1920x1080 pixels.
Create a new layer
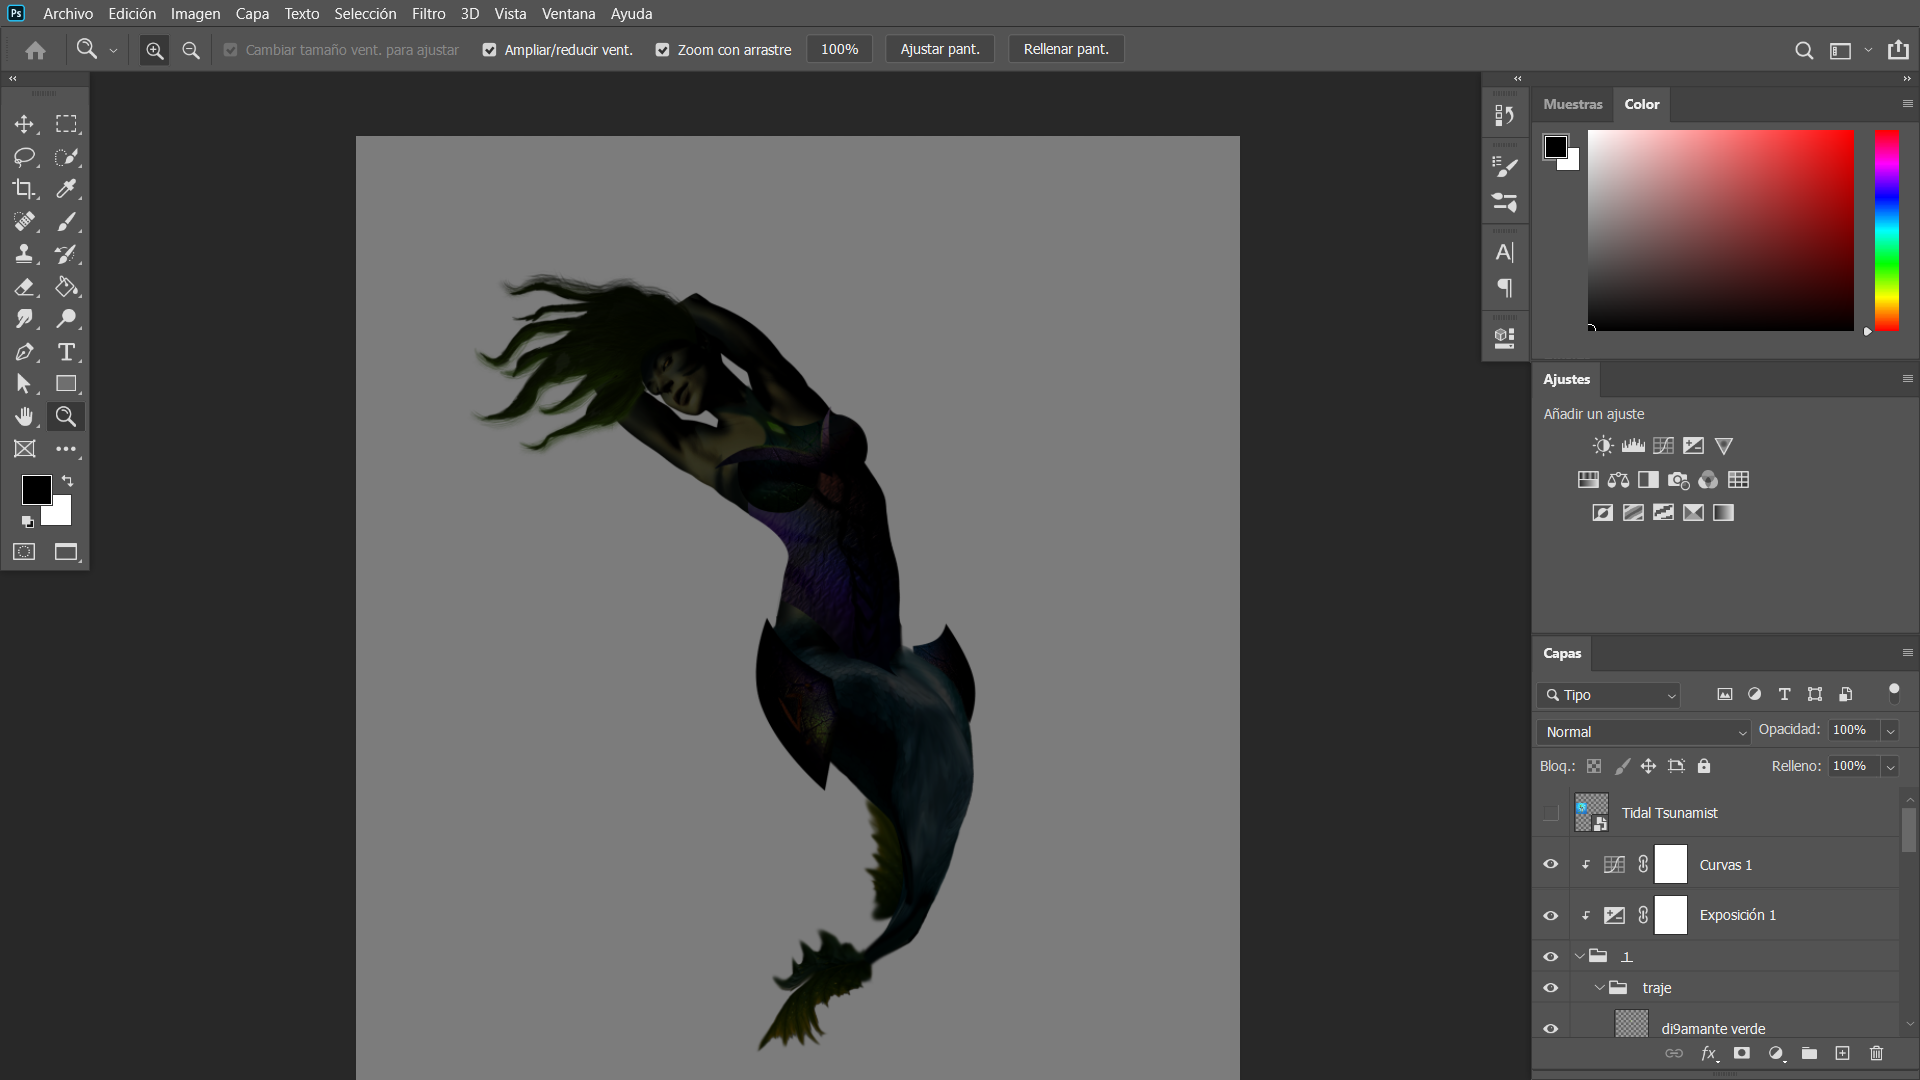[1842, 1053]
